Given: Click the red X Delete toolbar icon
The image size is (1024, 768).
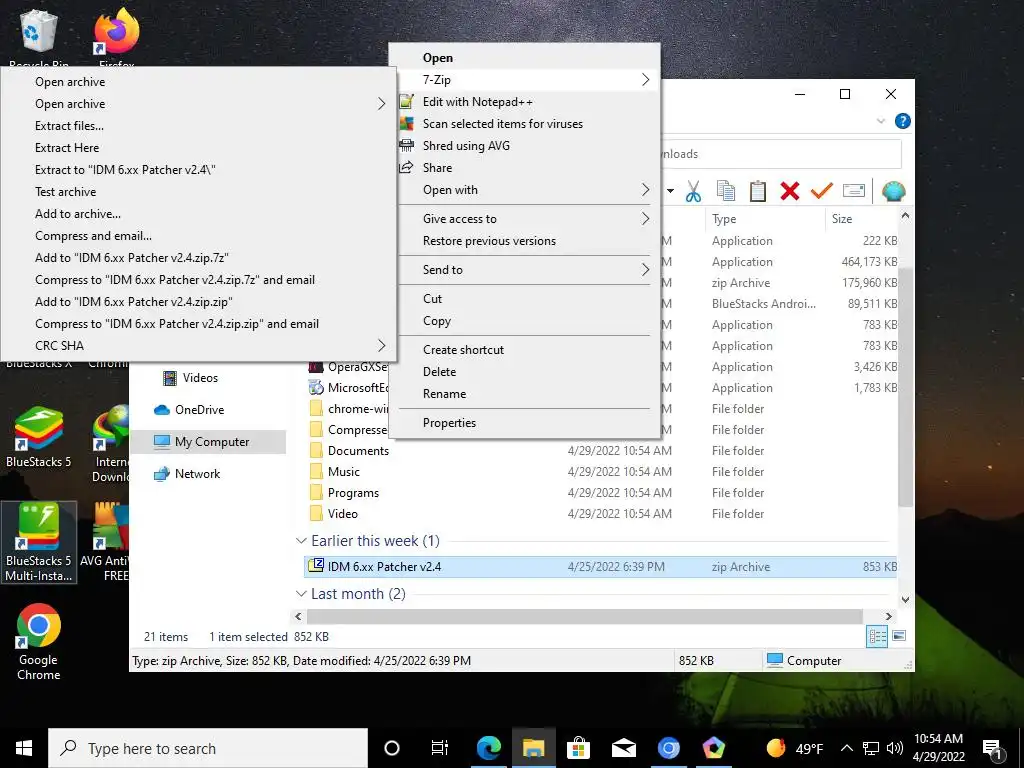Looking at the screenshot, I should (790, 191).
